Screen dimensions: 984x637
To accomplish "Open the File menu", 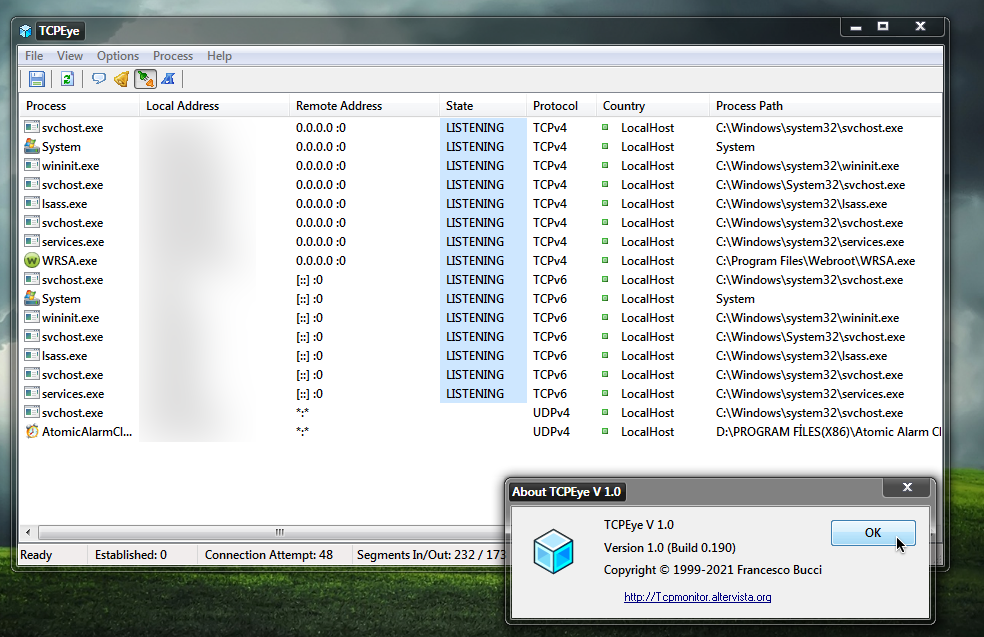I will tap(34, 56).
